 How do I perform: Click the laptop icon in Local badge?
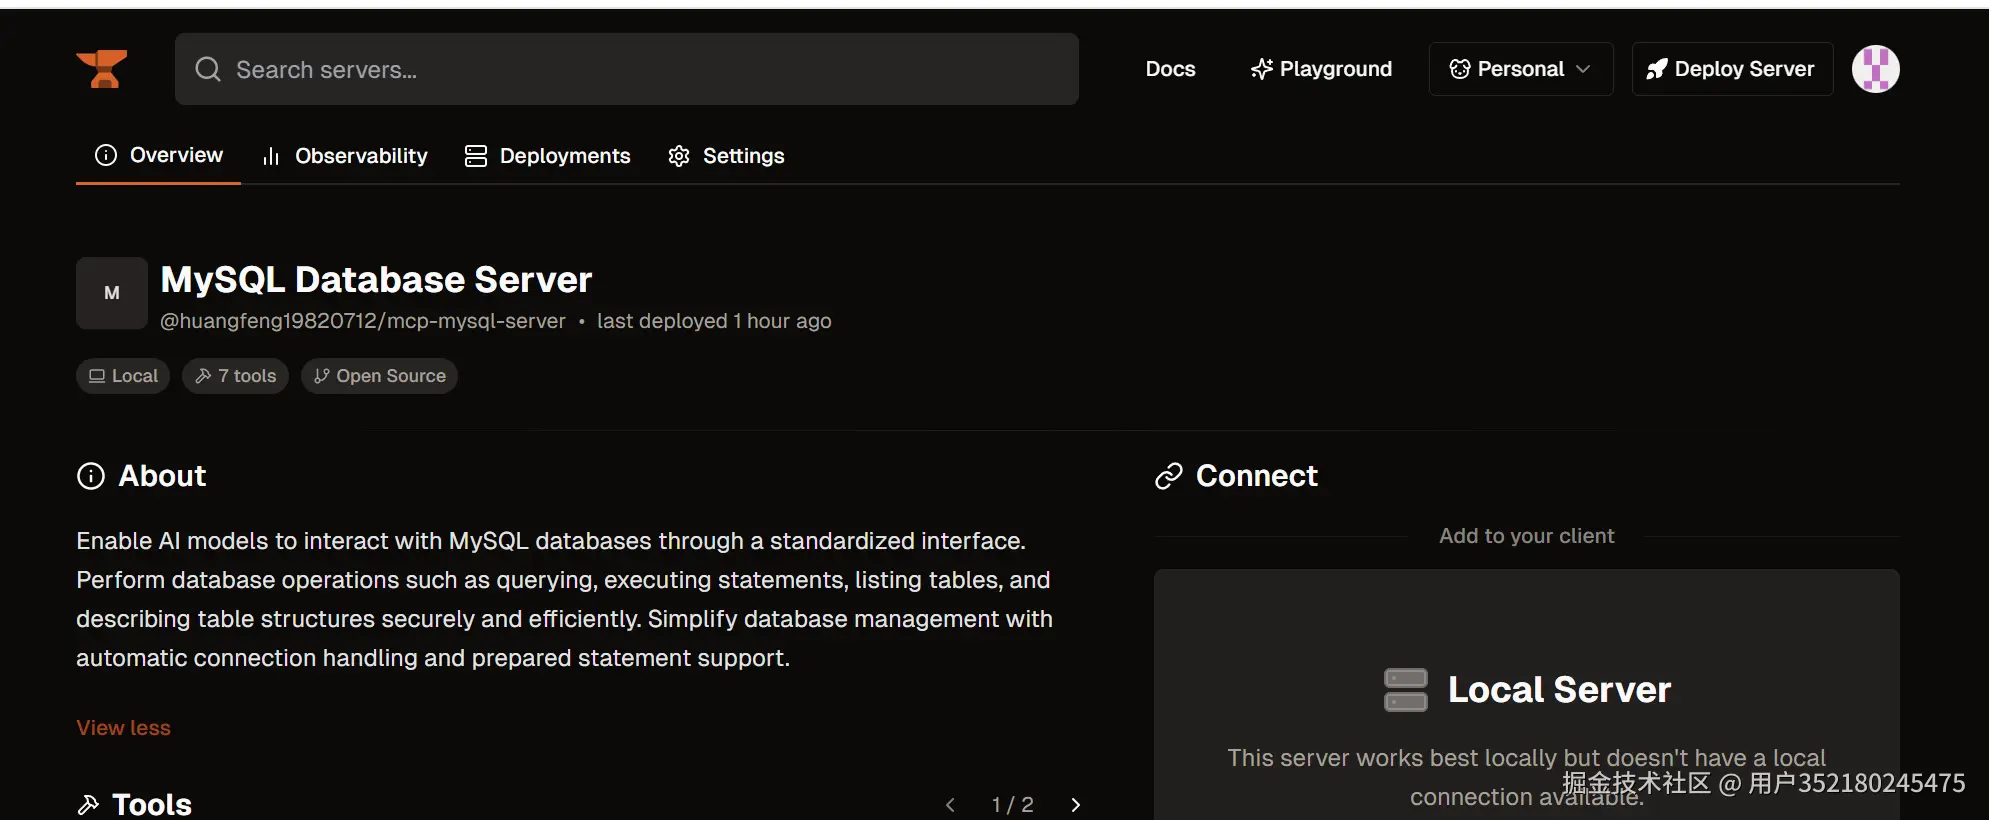(x=97, y=376)
